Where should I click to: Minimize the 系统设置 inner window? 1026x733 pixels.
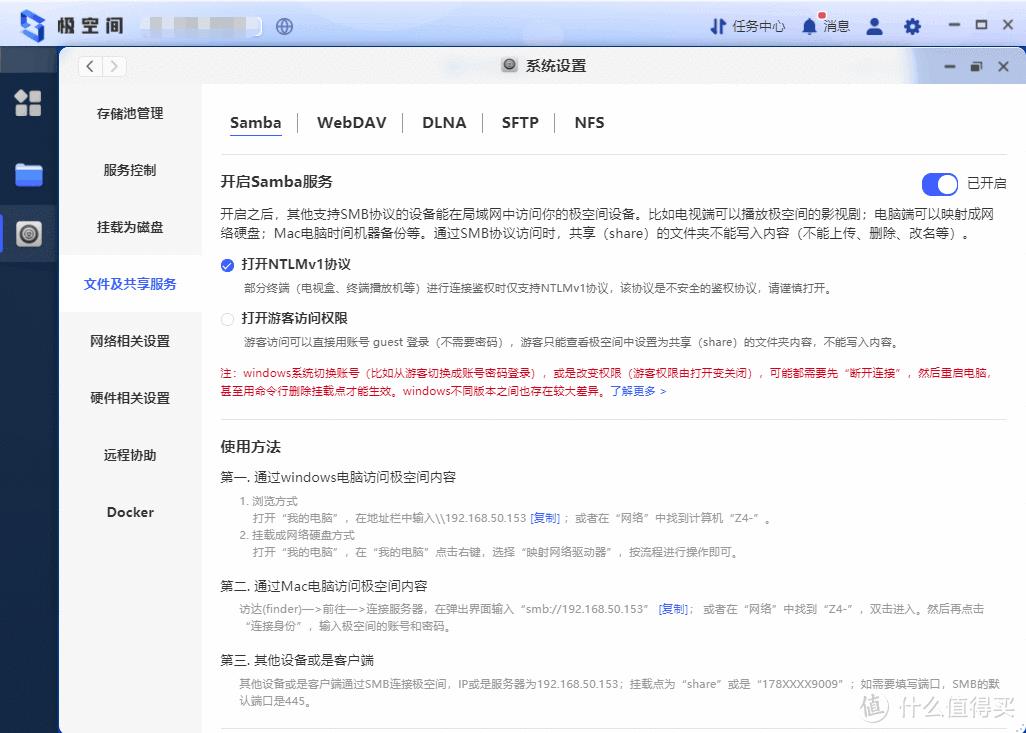click(x=949, y=66)
